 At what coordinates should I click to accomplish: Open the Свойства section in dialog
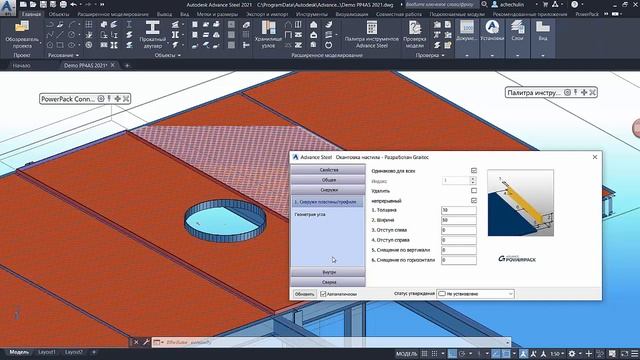click(328, 170)
